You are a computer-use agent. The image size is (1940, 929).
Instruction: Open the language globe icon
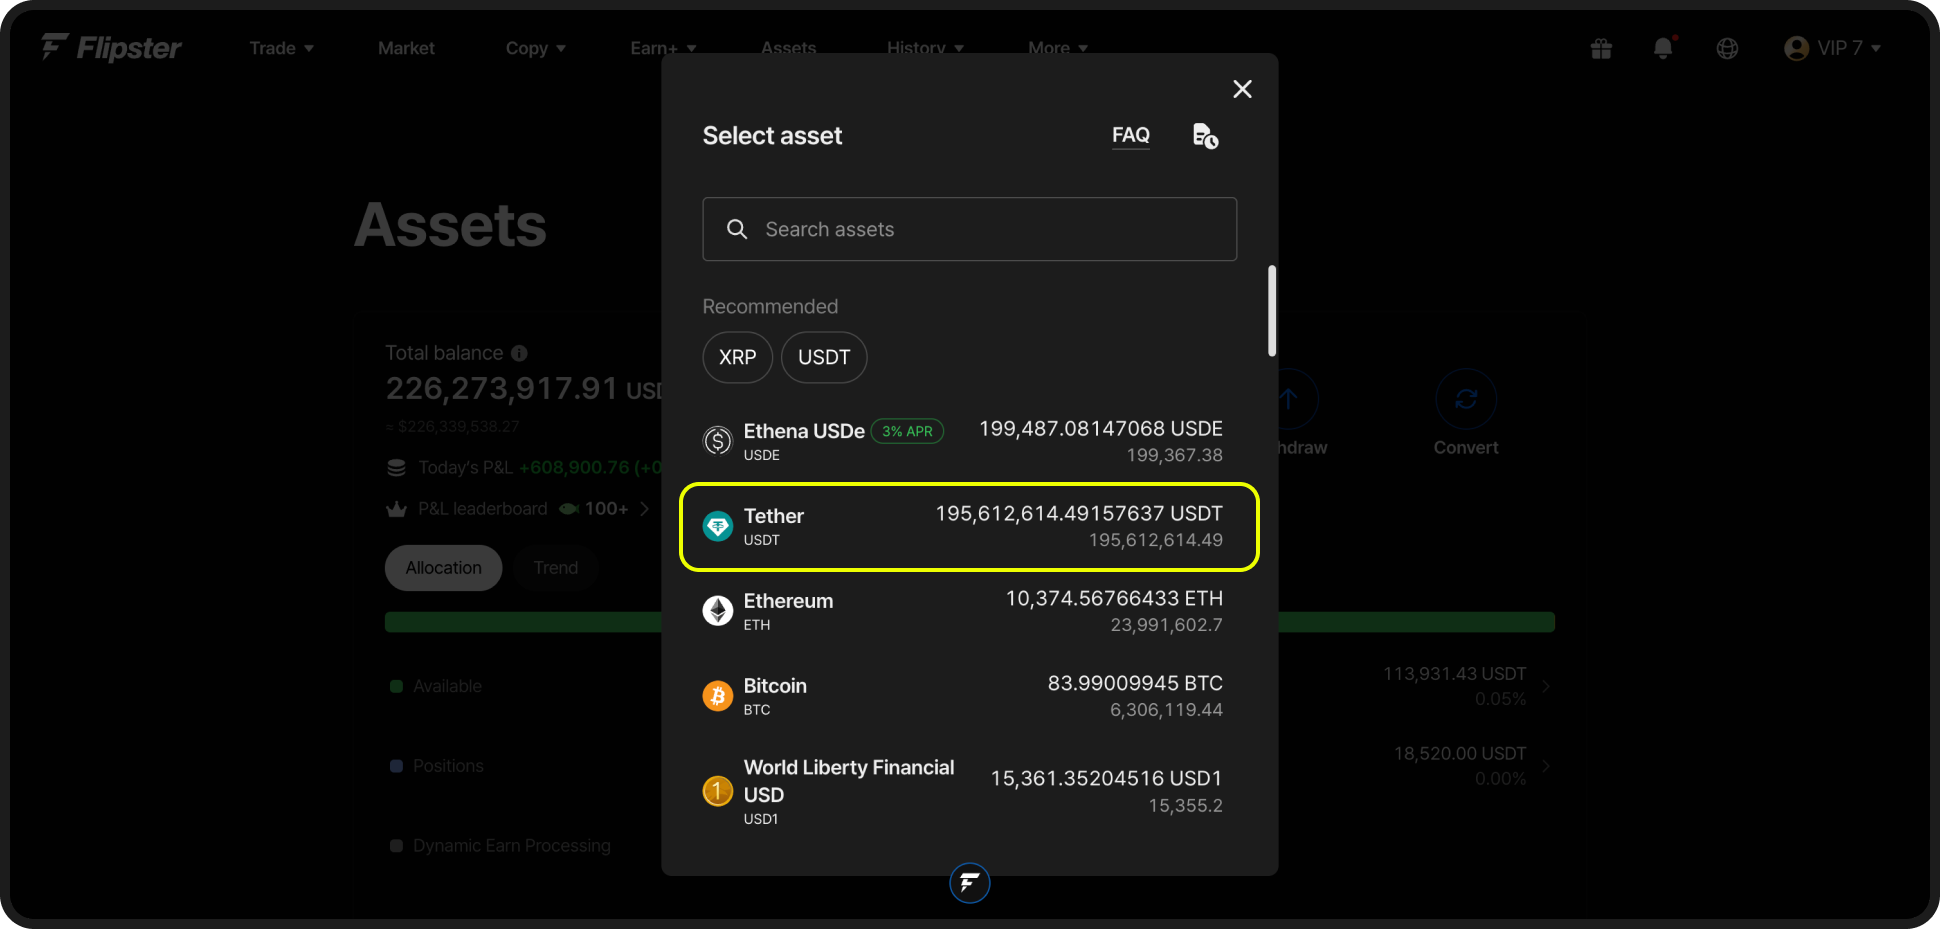[x=1727, y=48]
